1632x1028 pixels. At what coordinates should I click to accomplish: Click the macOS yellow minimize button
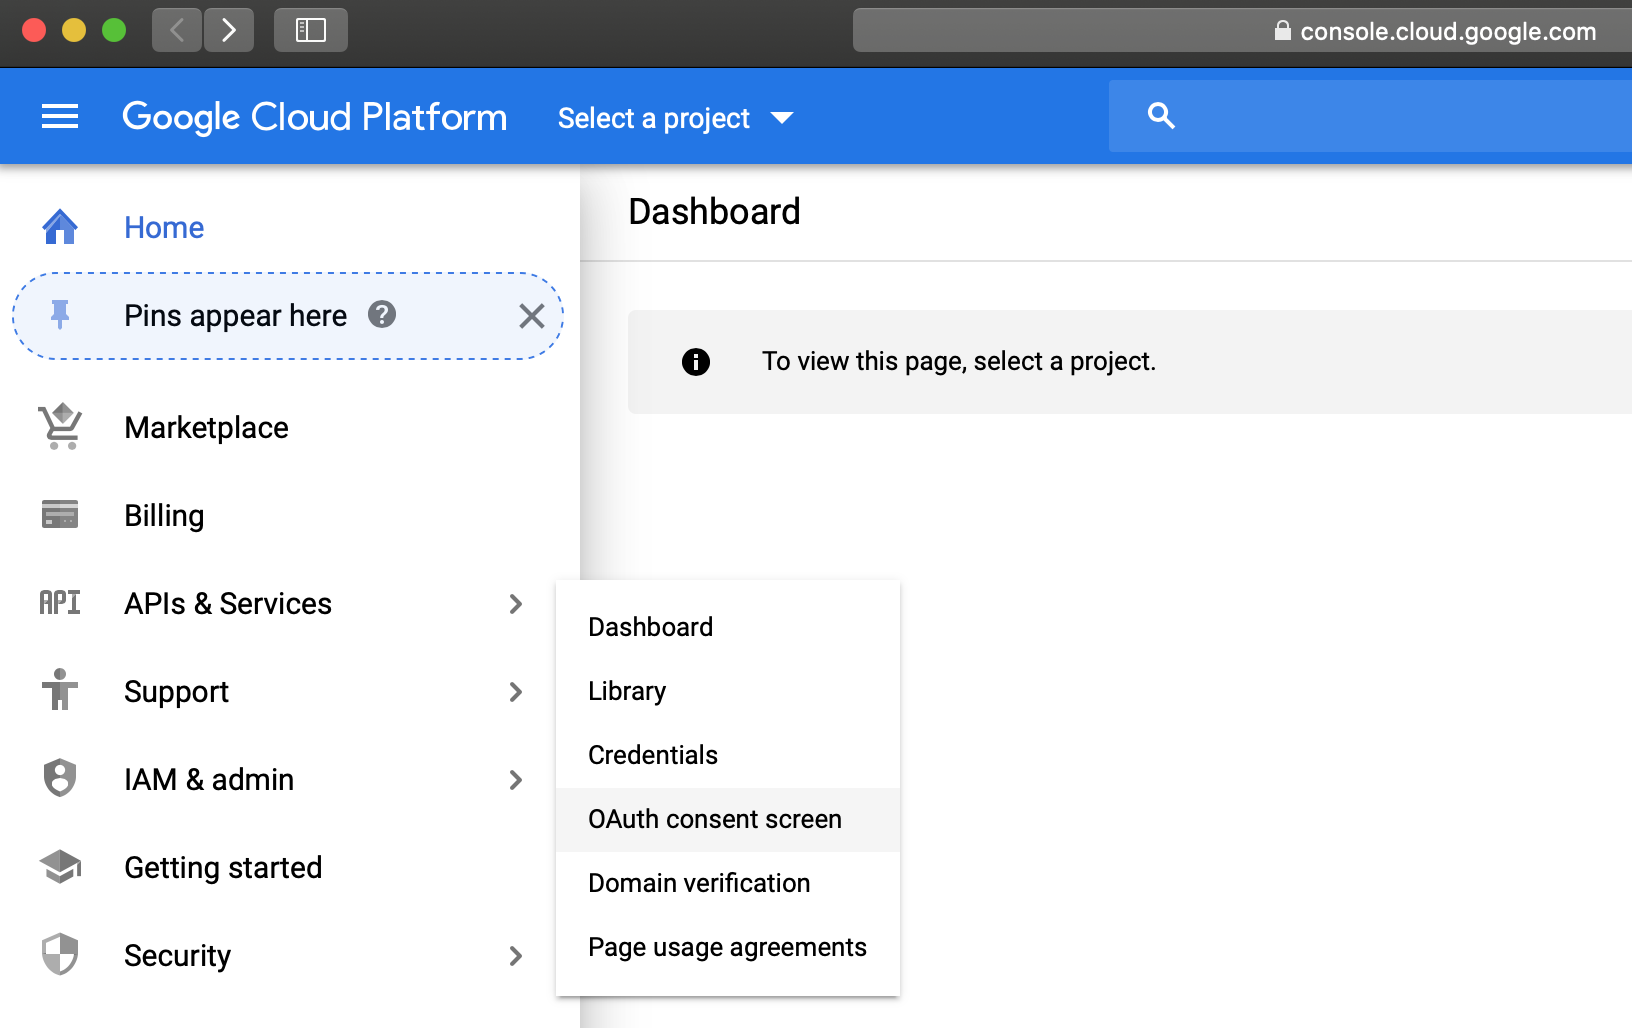tap(74, 30)
